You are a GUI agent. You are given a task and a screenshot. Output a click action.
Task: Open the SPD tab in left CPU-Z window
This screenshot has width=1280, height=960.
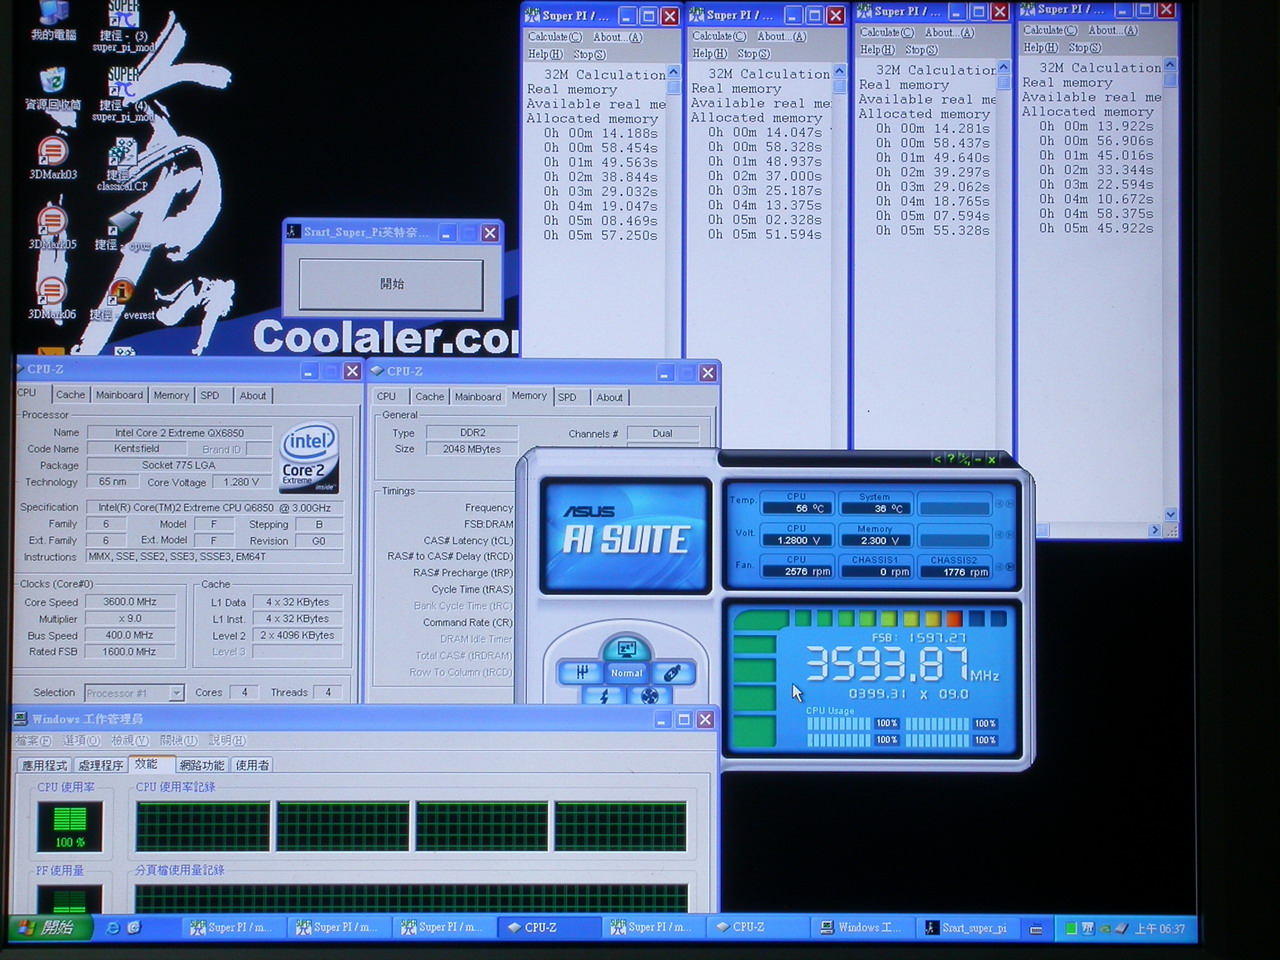point(210,395)
